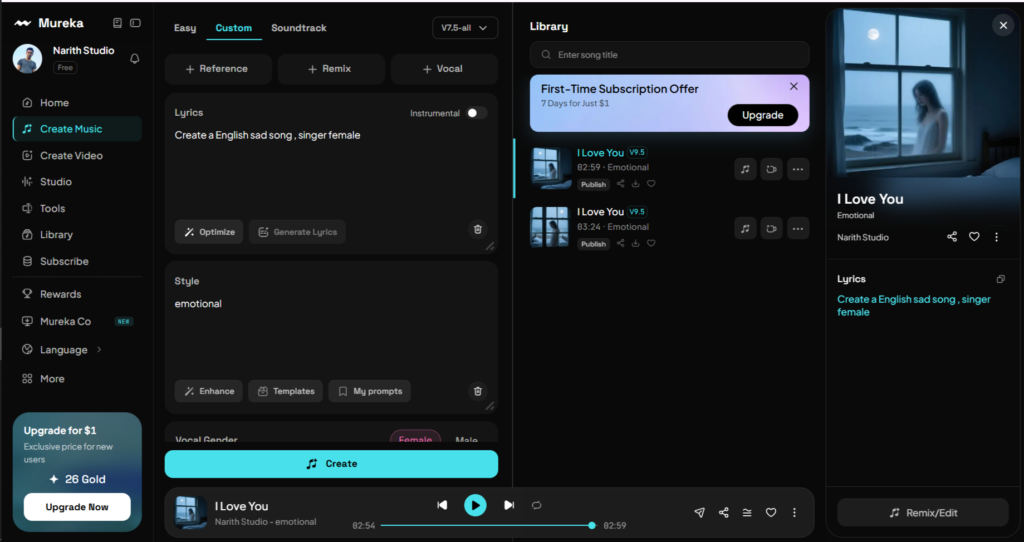1024x542 pixels.
Task: Open music icon for first I Love You song
Action: coord(745,169)
